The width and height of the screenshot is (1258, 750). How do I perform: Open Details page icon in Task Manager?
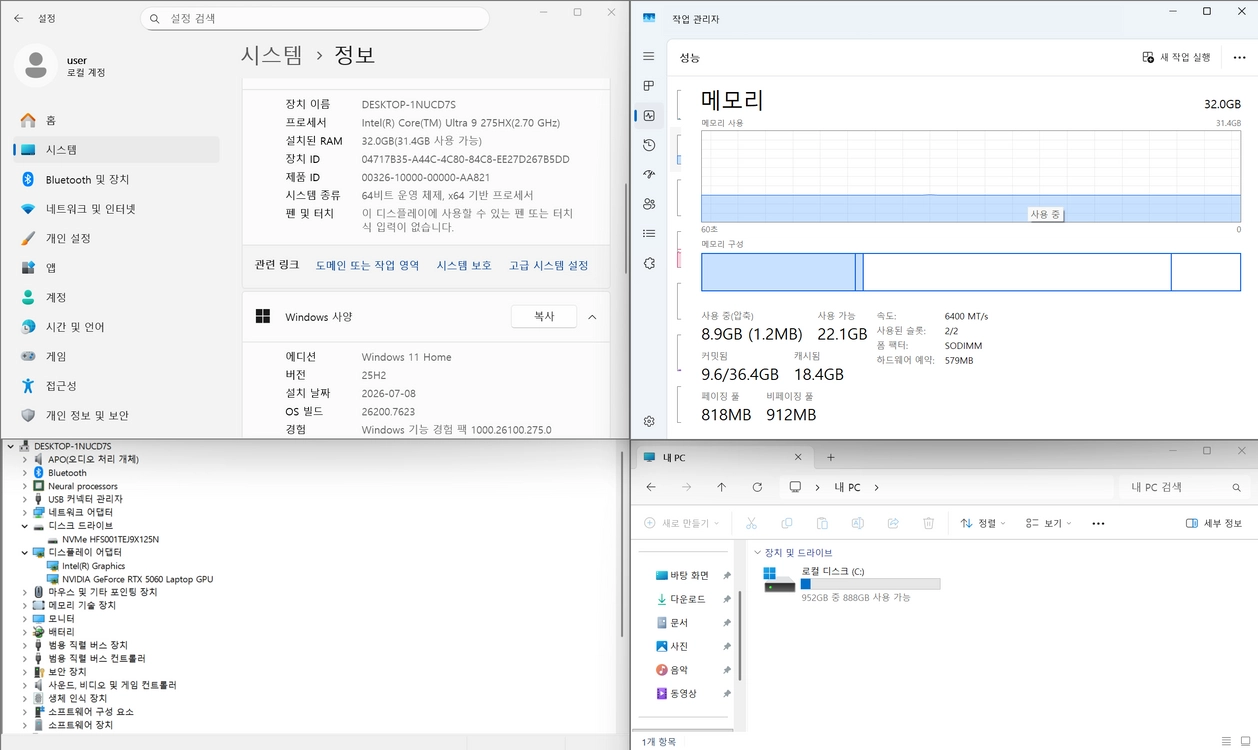(x=649, y=233)
